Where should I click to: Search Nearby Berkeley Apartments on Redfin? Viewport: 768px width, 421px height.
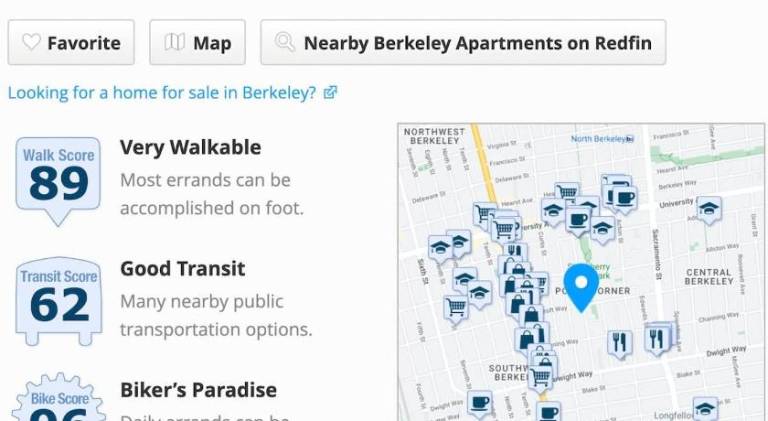[x=463, y=43]
